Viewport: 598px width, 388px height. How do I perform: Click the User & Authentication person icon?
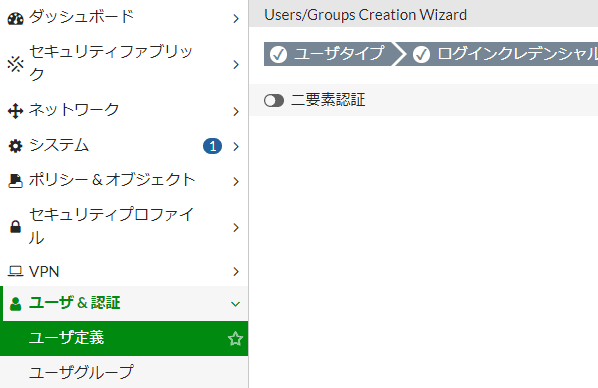(15, 304)
